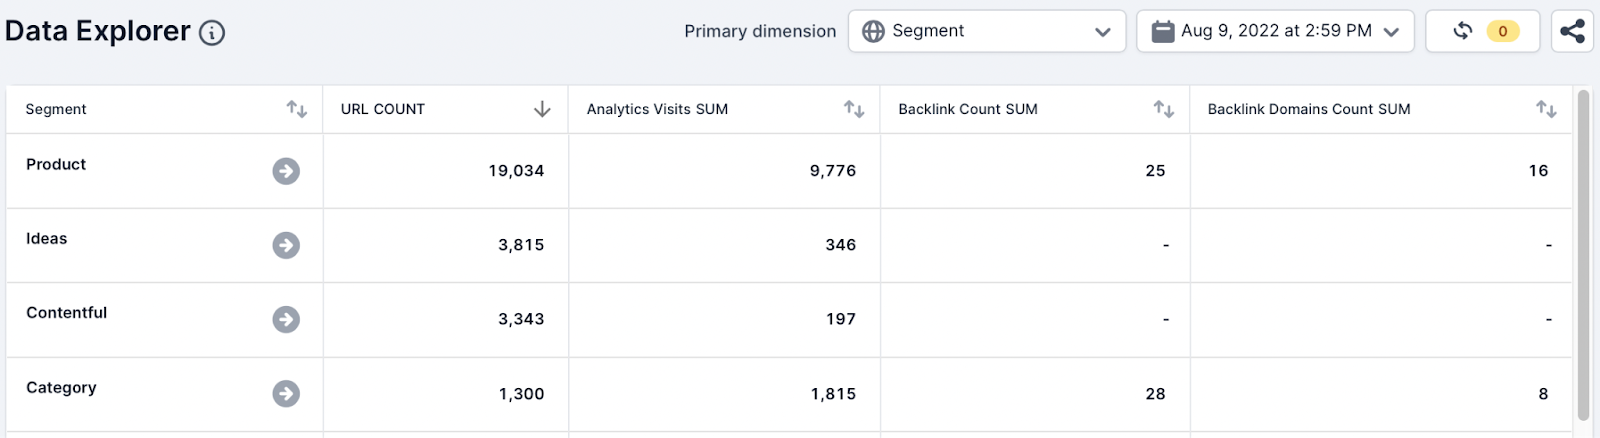Screen dimensions: 1600x438
Task: Open the Contentful segment arrow icon
Action: [286, 319]
